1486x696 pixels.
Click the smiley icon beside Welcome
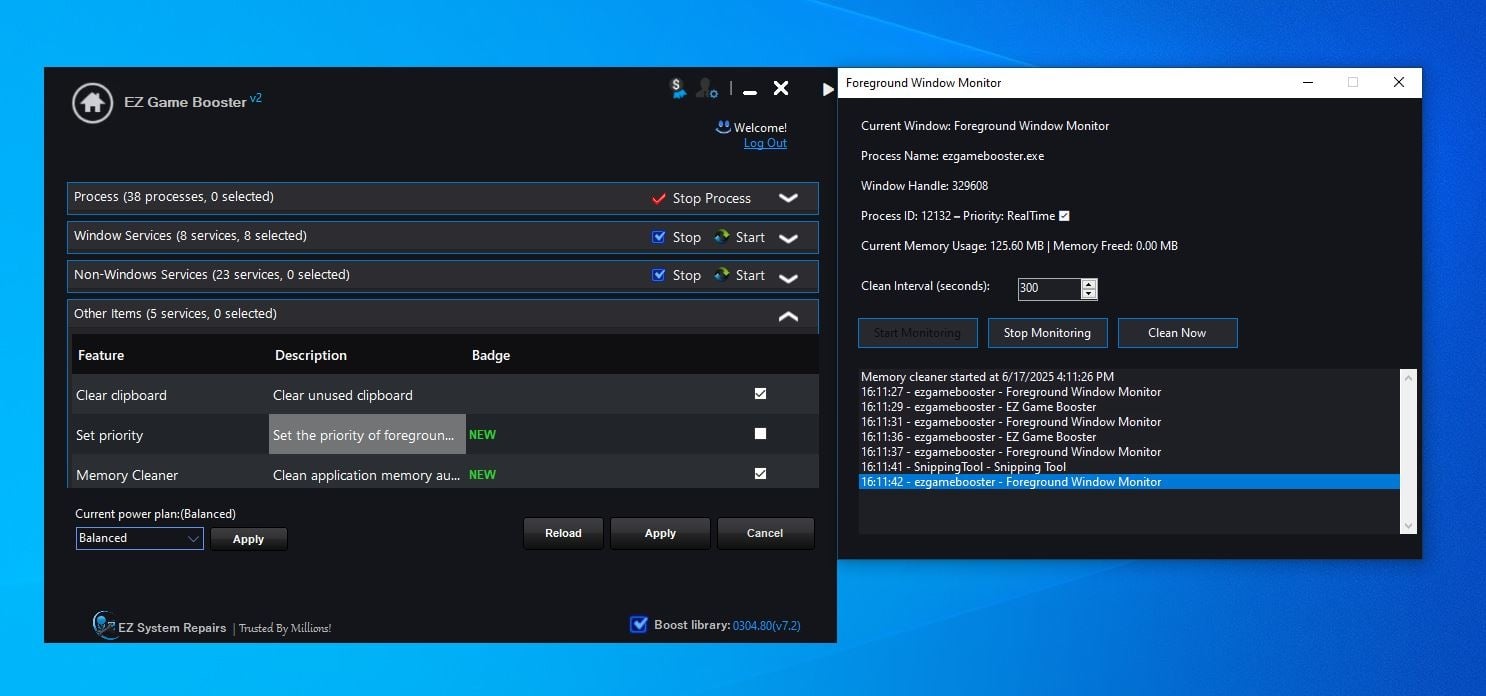pos(723,127)
